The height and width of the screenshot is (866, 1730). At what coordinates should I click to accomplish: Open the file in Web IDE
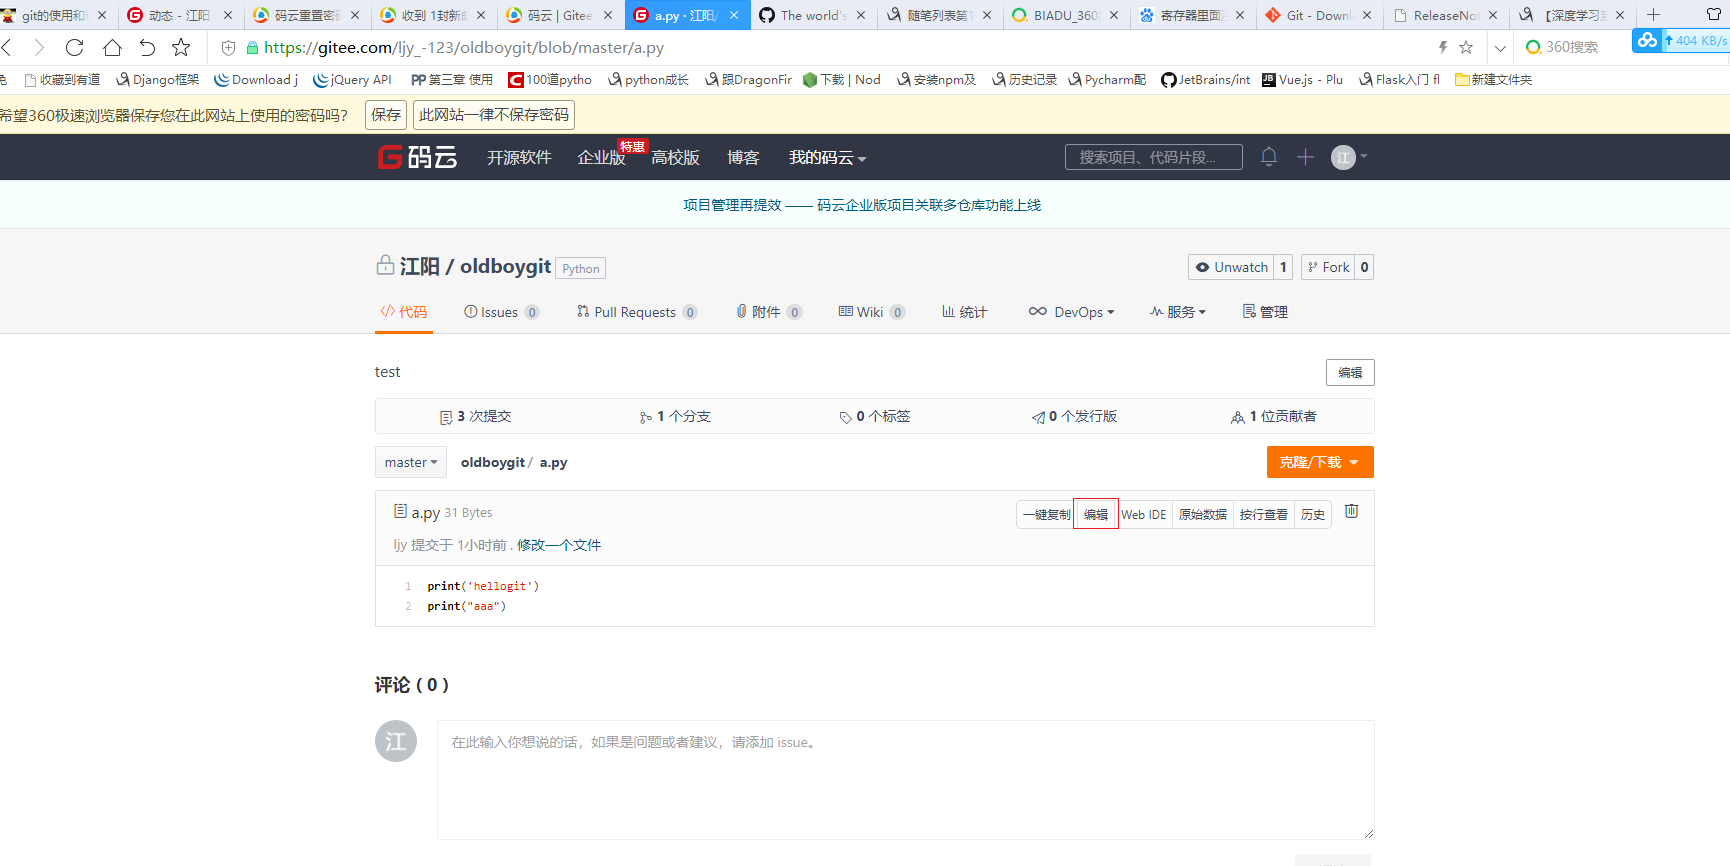pyautogui.click(x=1143, y=514)
